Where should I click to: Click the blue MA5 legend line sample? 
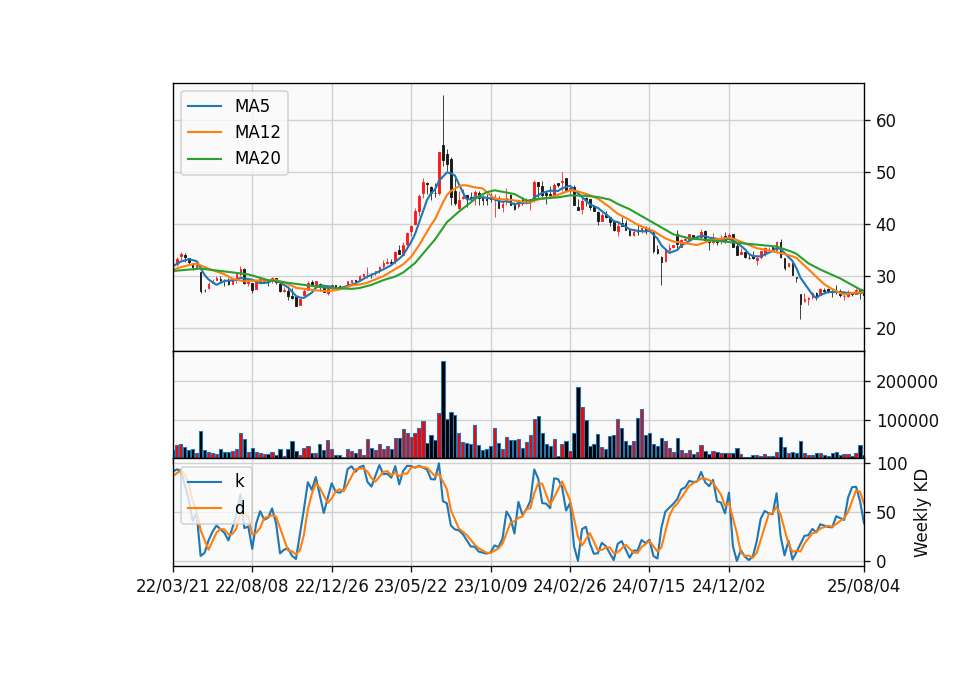(204, 106)
